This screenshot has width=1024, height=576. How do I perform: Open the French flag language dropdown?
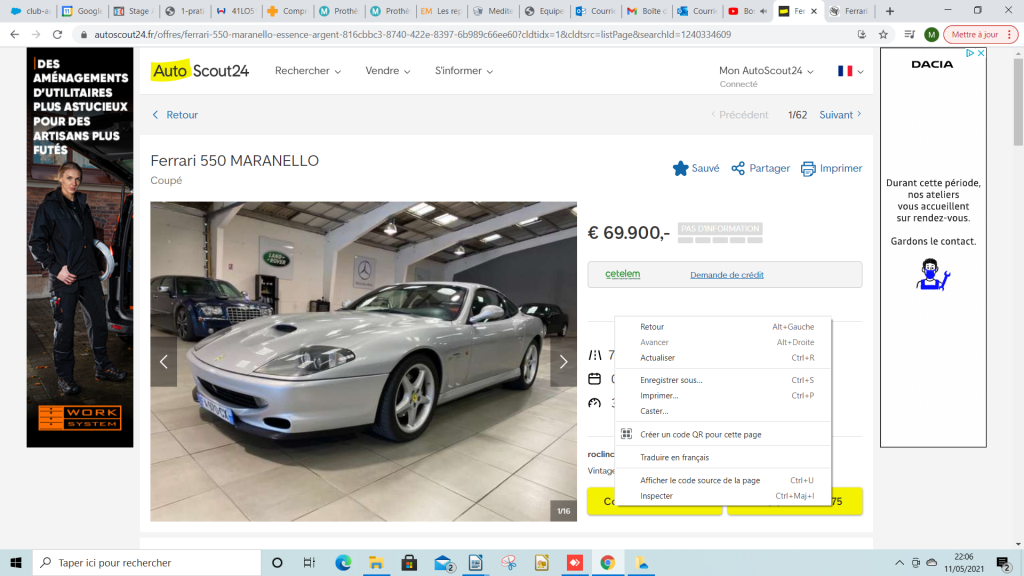[850, 71]
